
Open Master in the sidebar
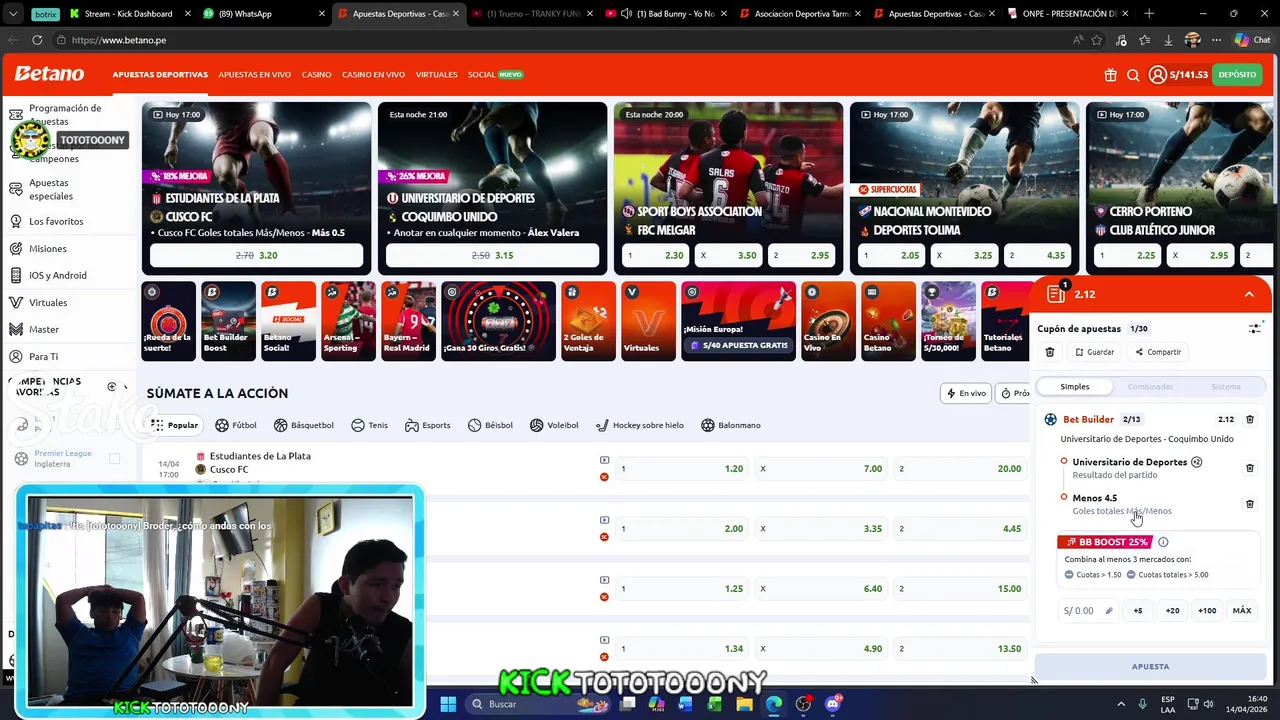click(x=43, y=329)
